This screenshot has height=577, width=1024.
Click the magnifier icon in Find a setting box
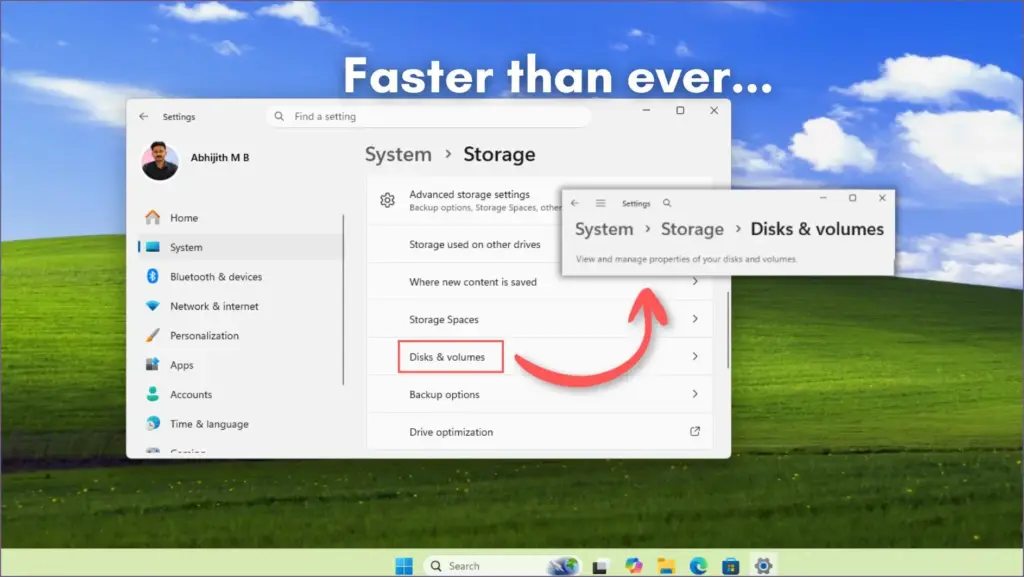pos(280,116)
